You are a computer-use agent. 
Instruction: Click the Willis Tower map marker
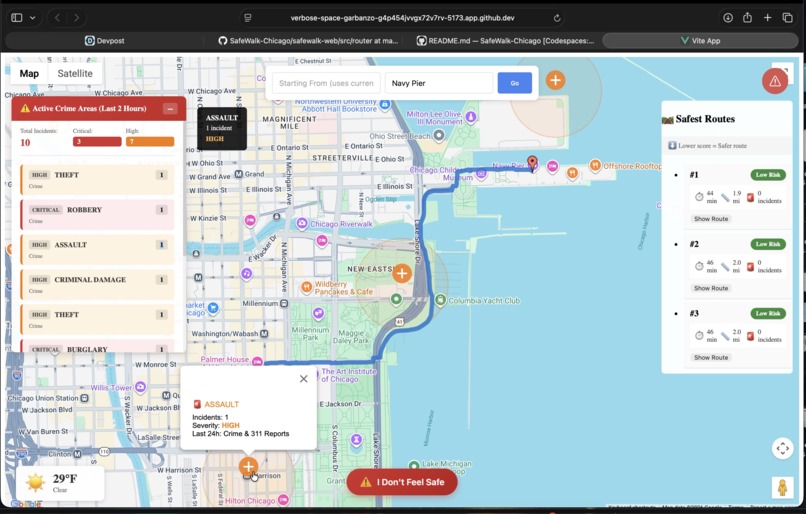click(x=140, y=387)
